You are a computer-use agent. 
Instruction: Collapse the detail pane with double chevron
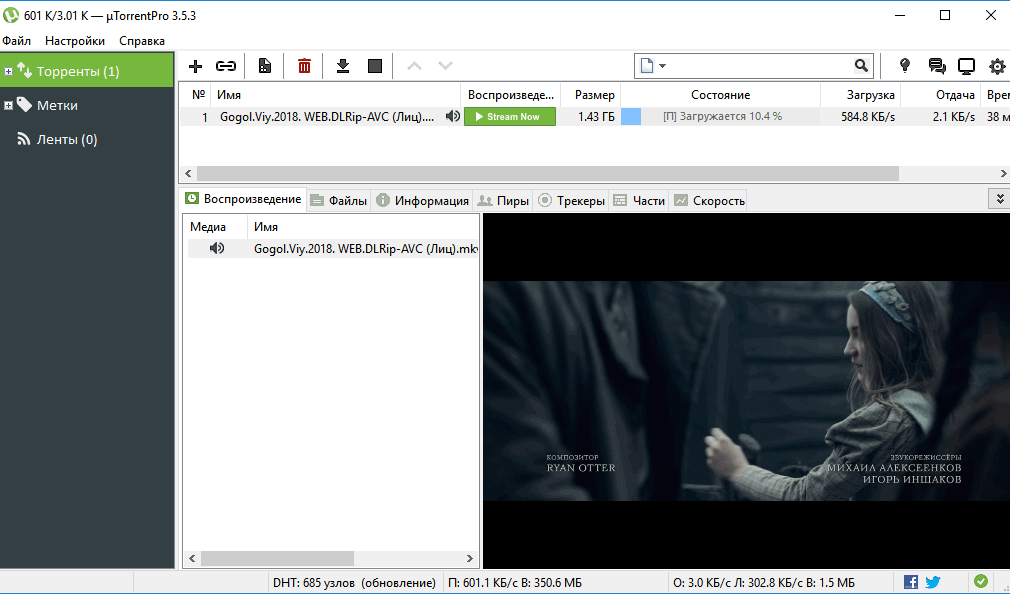pyautogui.click(x=1000, y=199)
